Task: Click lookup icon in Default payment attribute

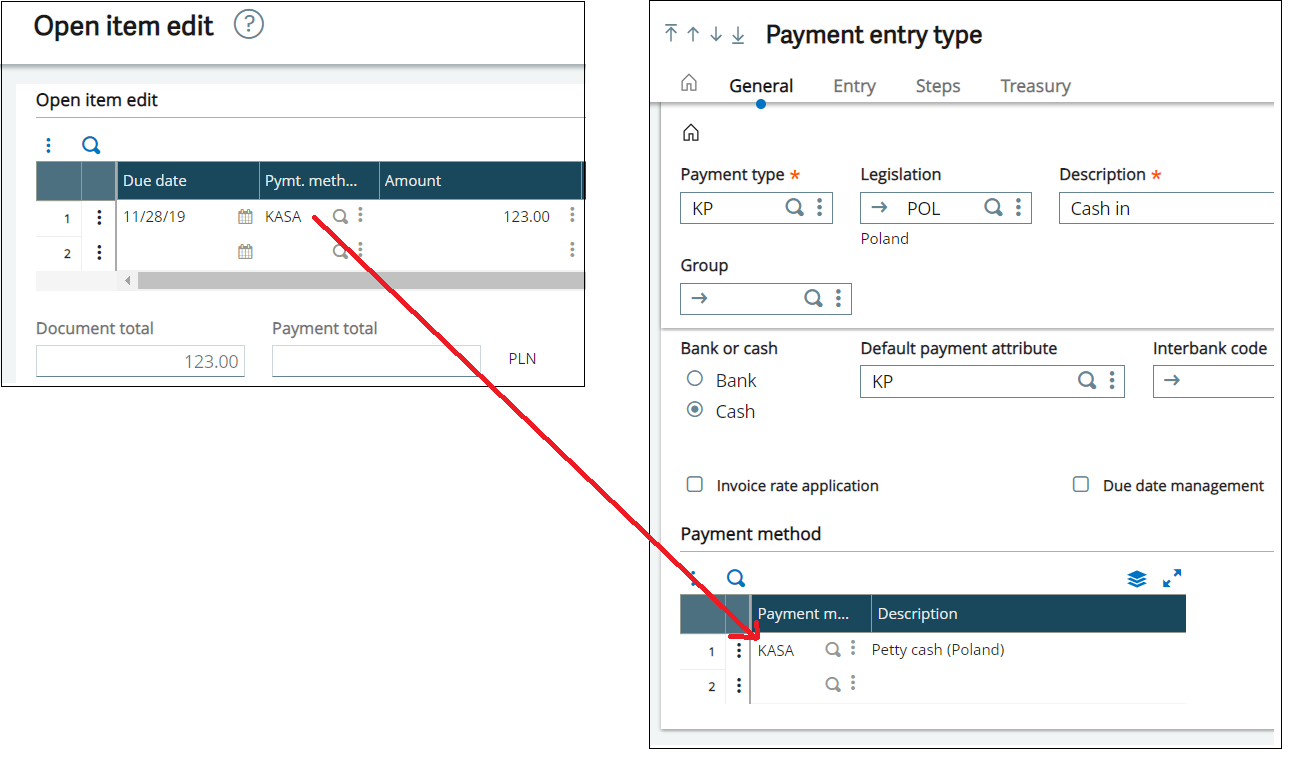Action: pos(1087,381)
